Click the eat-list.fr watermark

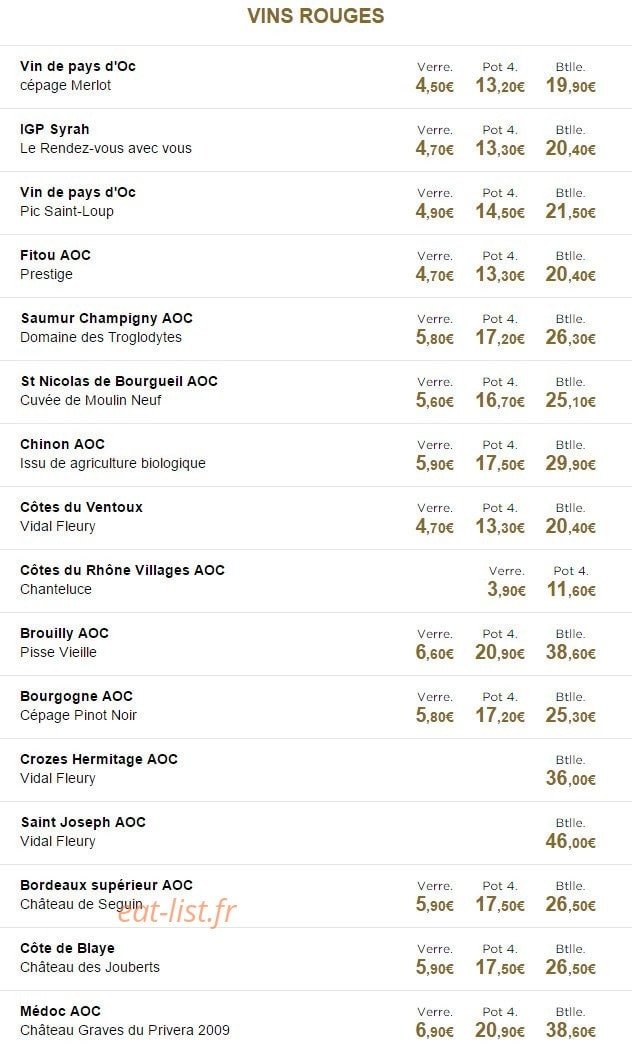[177, 911]
